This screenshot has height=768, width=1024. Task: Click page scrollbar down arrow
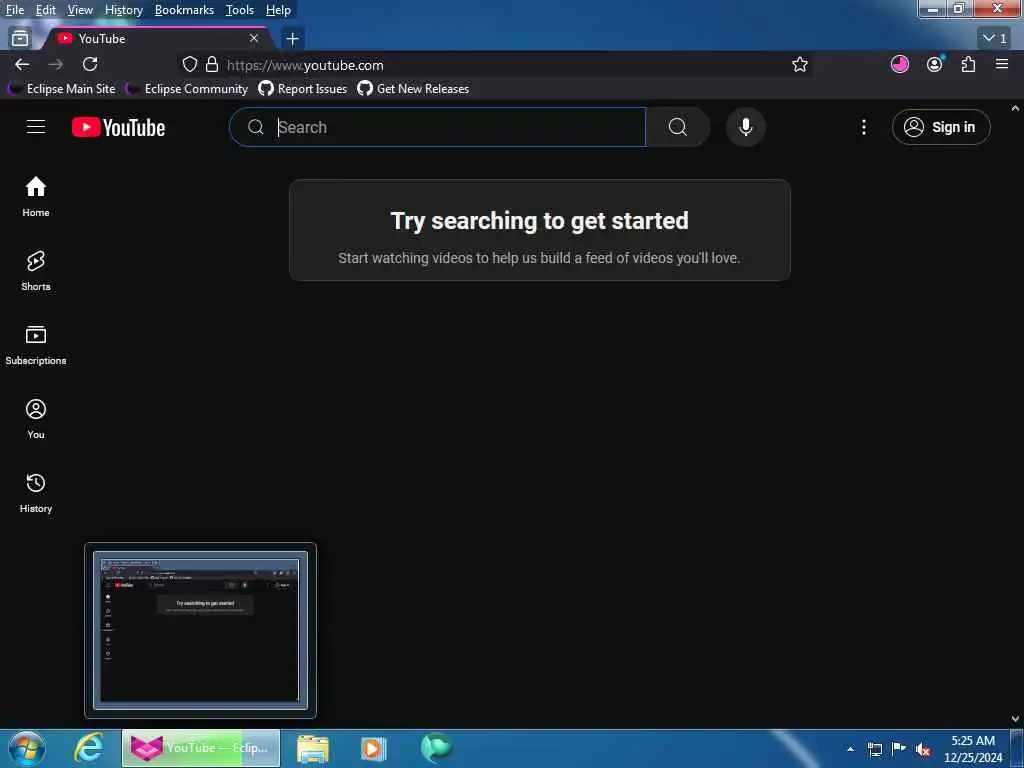(x=1016, y=719)
